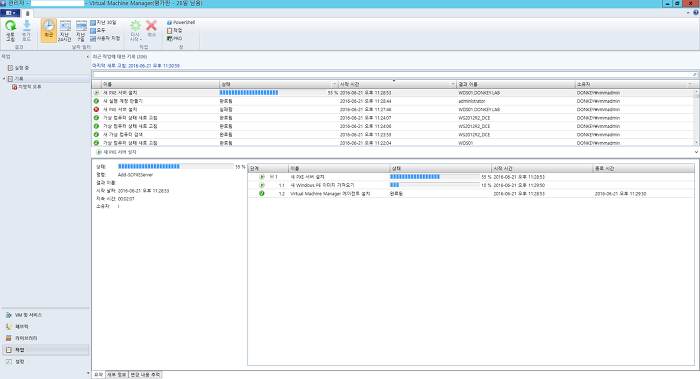Viewport: 700px width, 379px height.
Task: Select the Recent clock filter icon
Action: (49, 26)
